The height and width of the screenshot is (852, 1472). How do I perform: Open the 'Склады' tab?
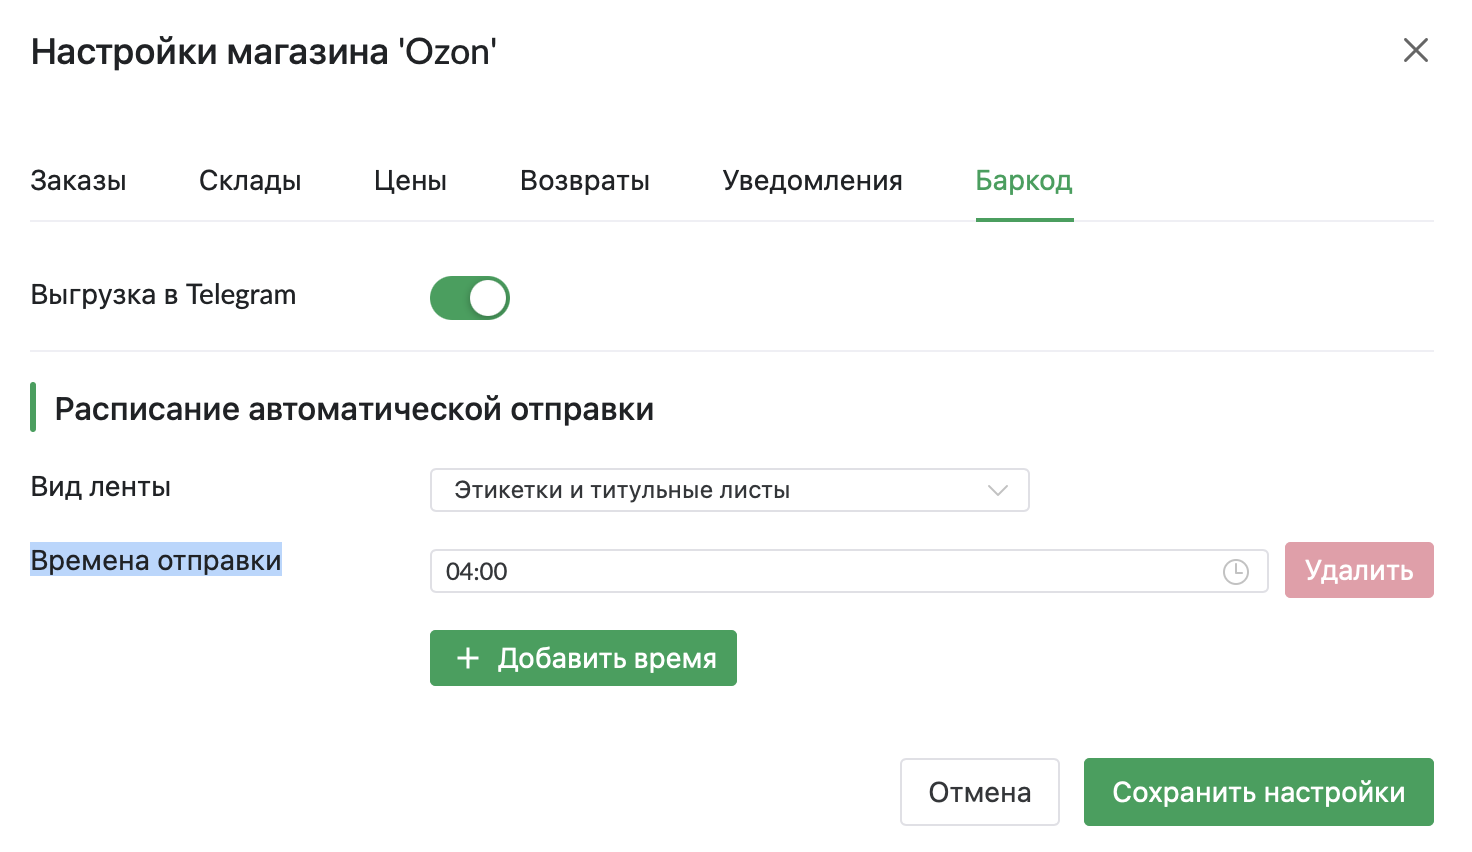coord(250,181)
